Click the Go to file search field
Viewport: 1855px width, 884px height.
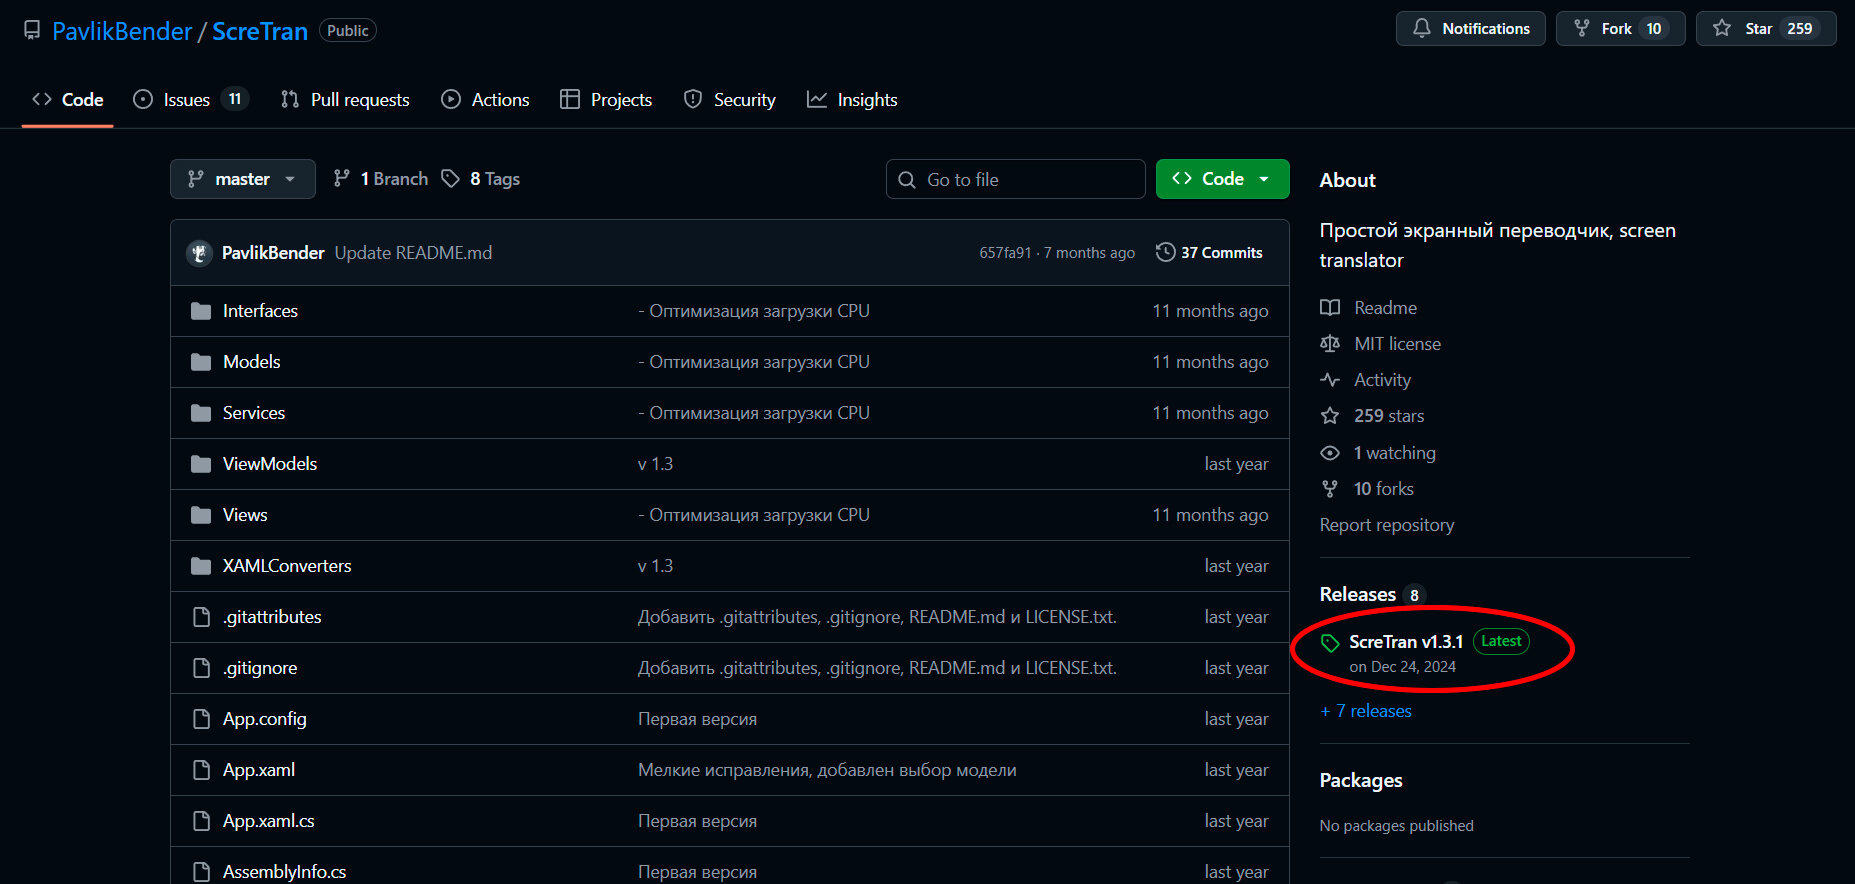coord(1015,179)
